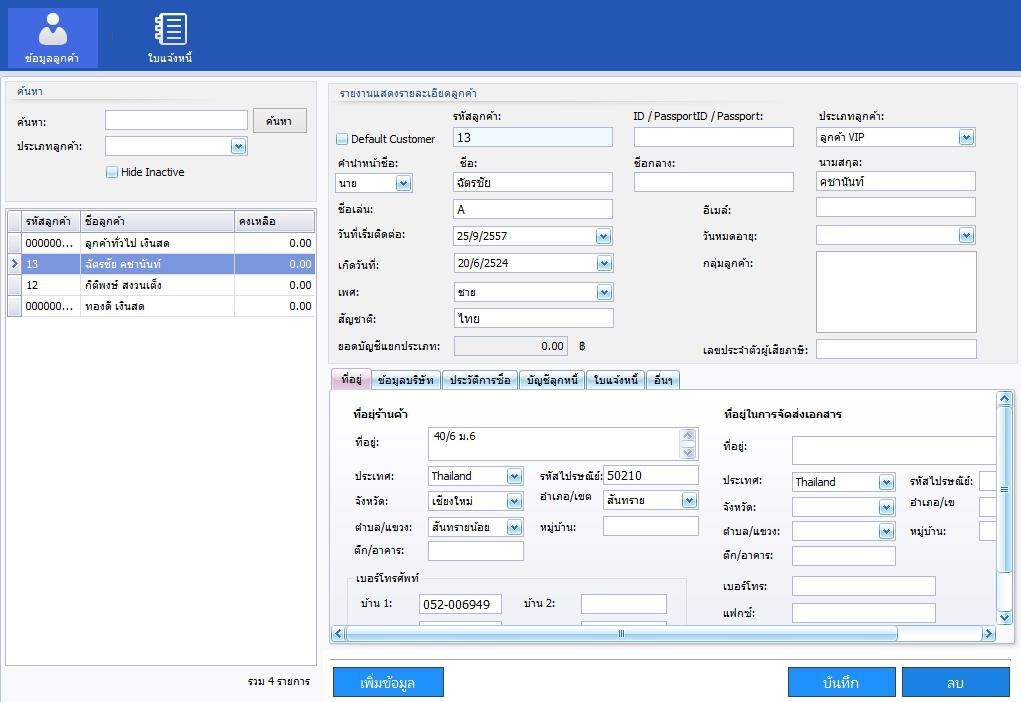Expand the ประเภทลูกค้า dropdown showing ลูกค้า VIP

point(965,137)
